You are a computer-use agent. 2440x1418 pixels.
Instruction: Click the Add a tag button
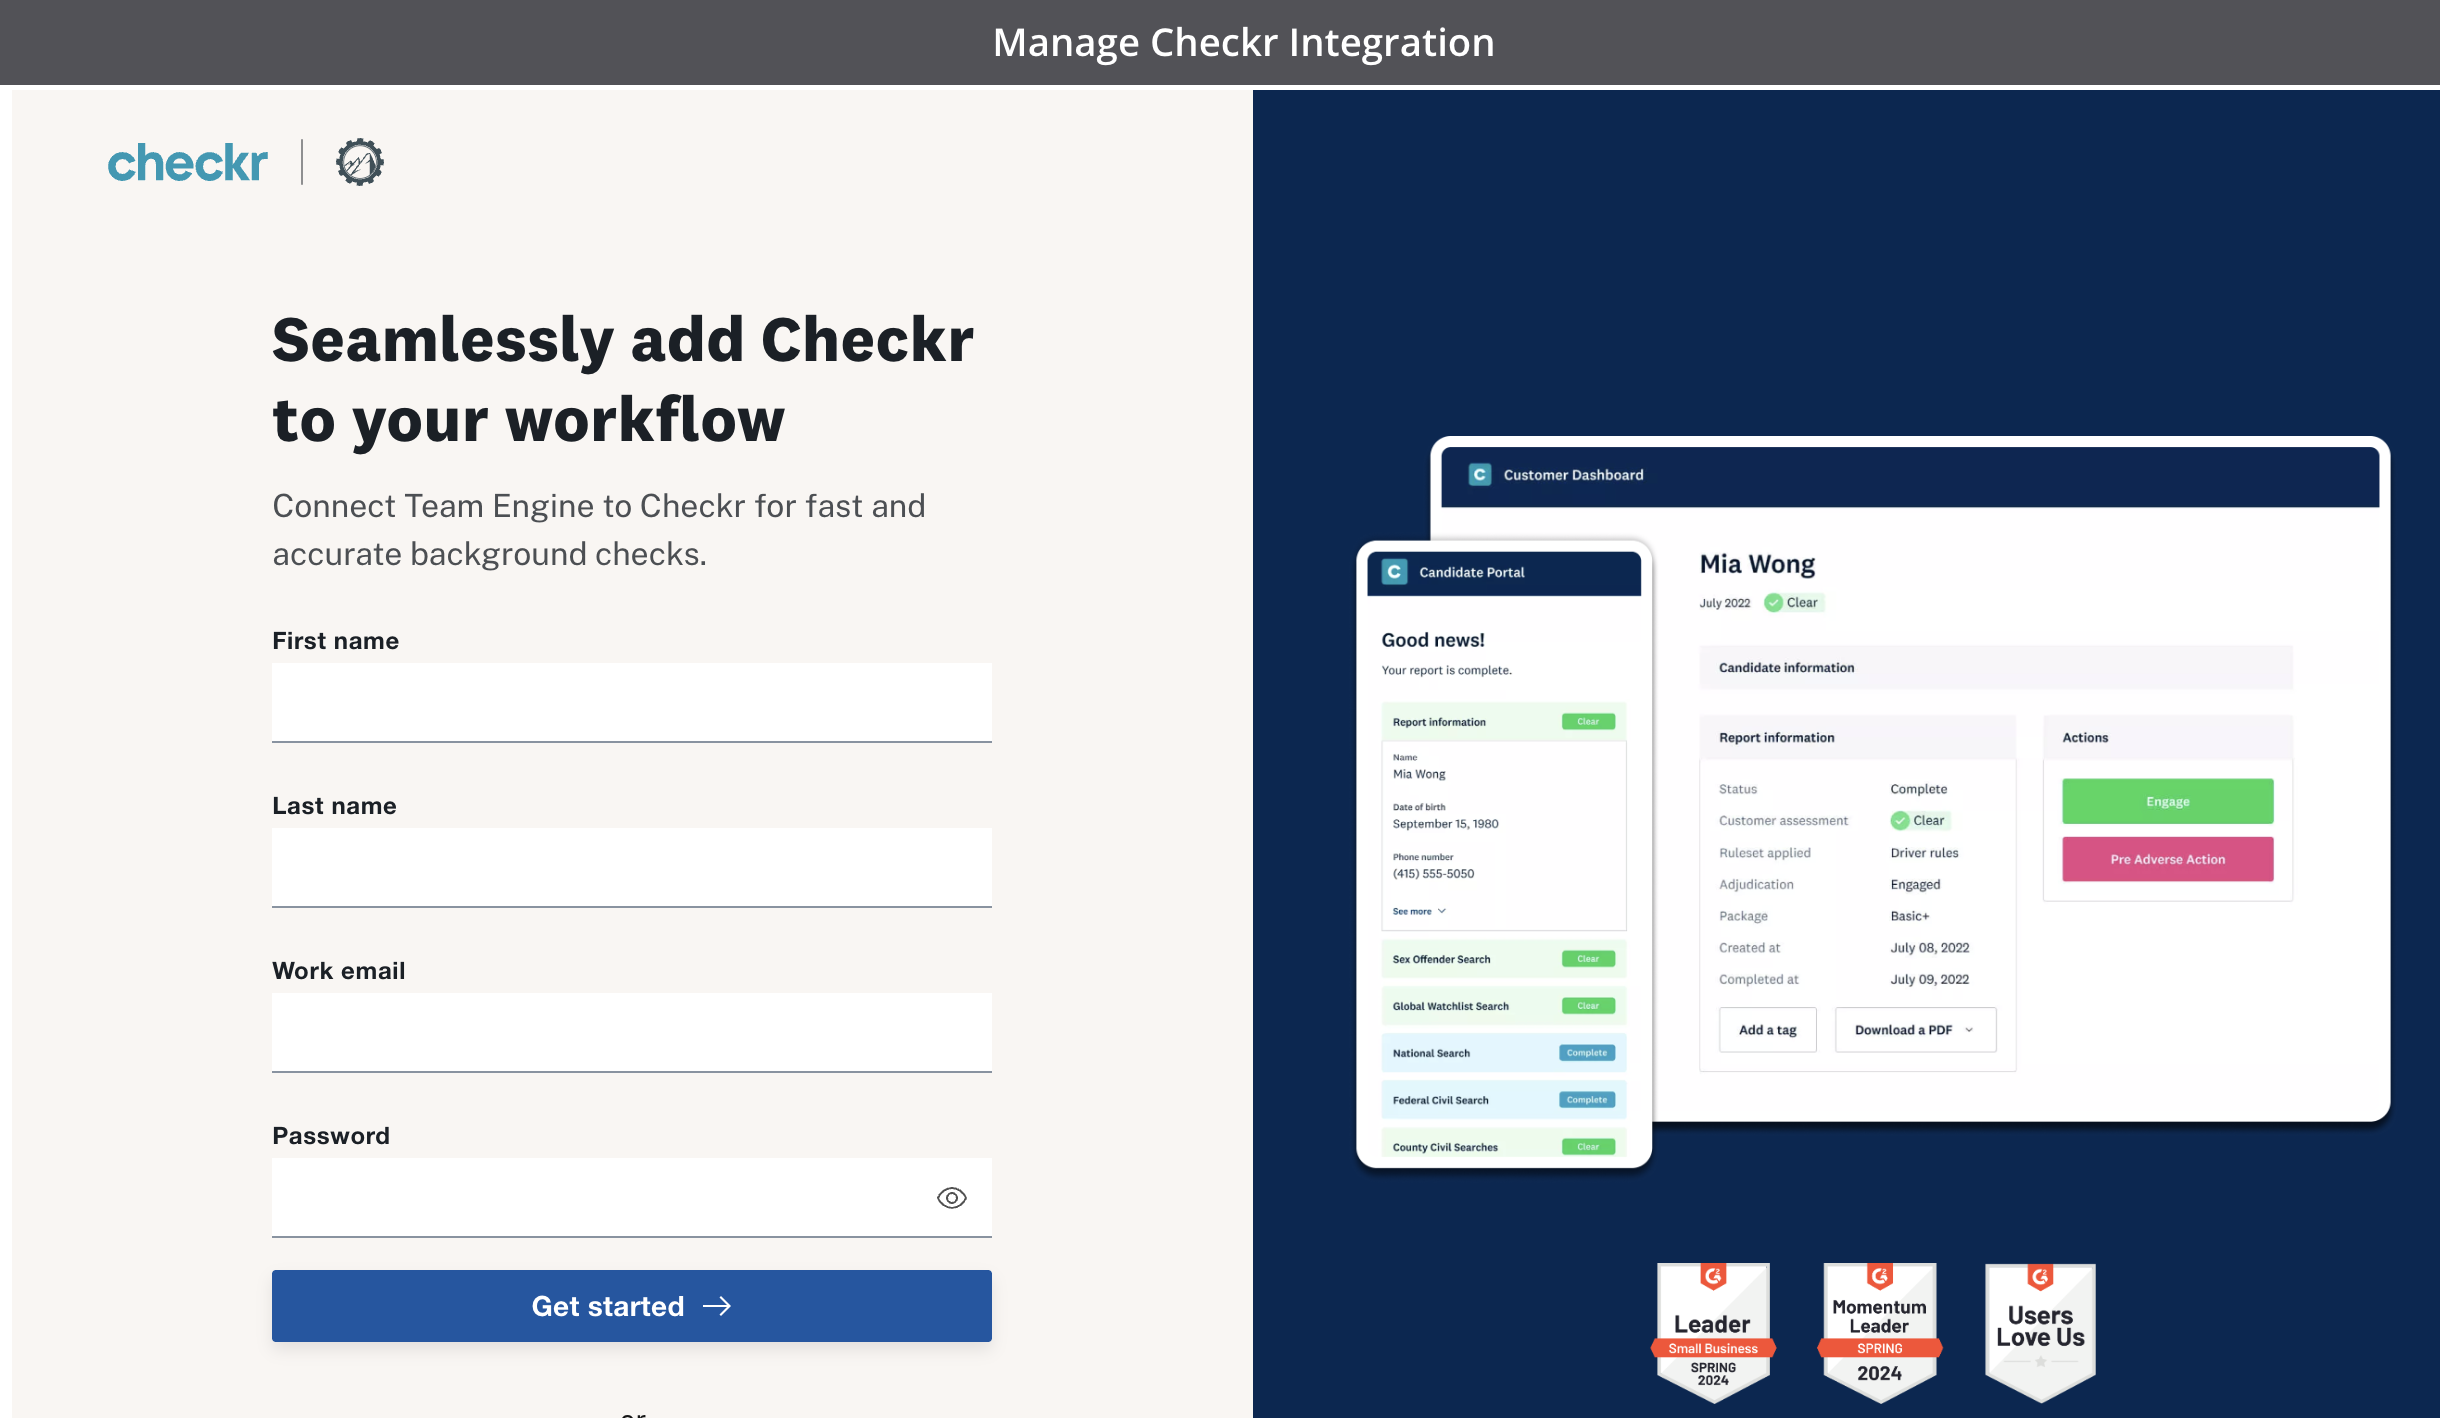tap(1767, 1030)
